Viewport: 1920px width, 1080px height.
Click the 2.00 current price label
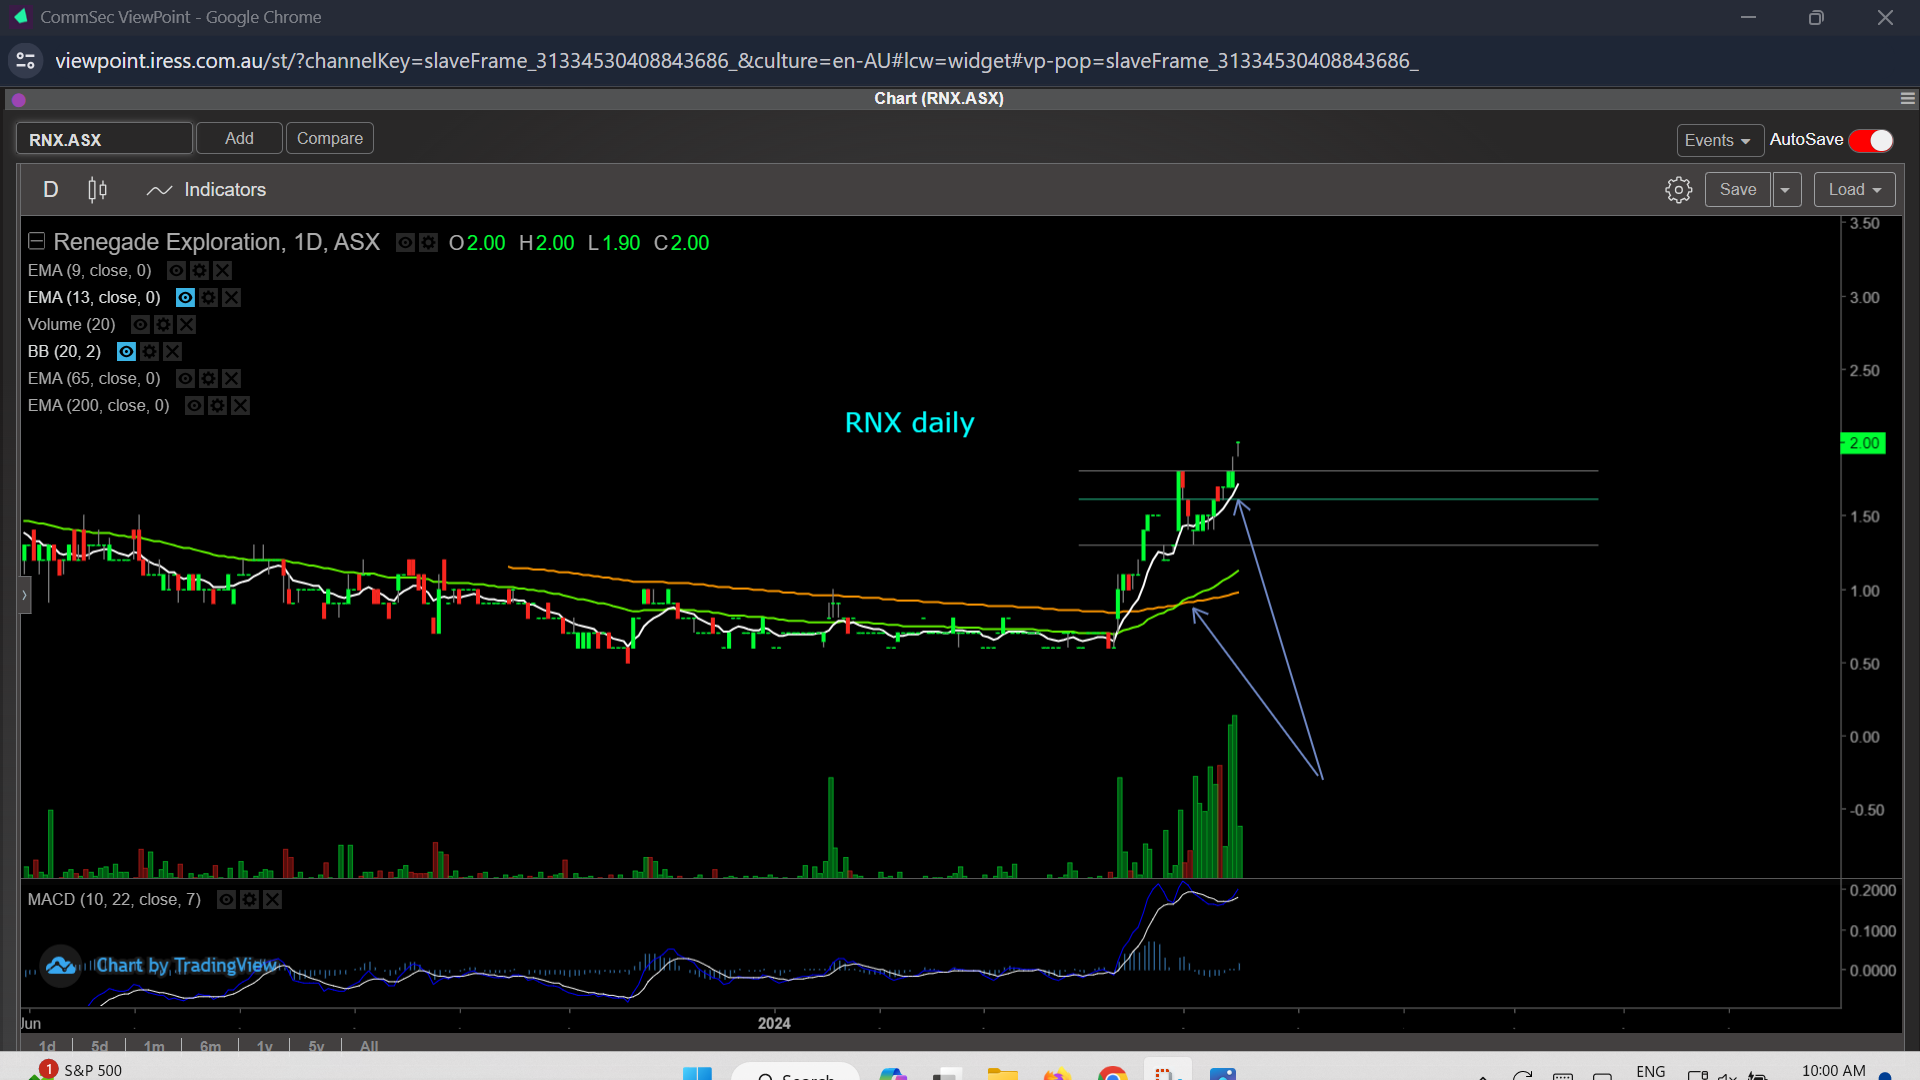click(x=1863, y=443)
